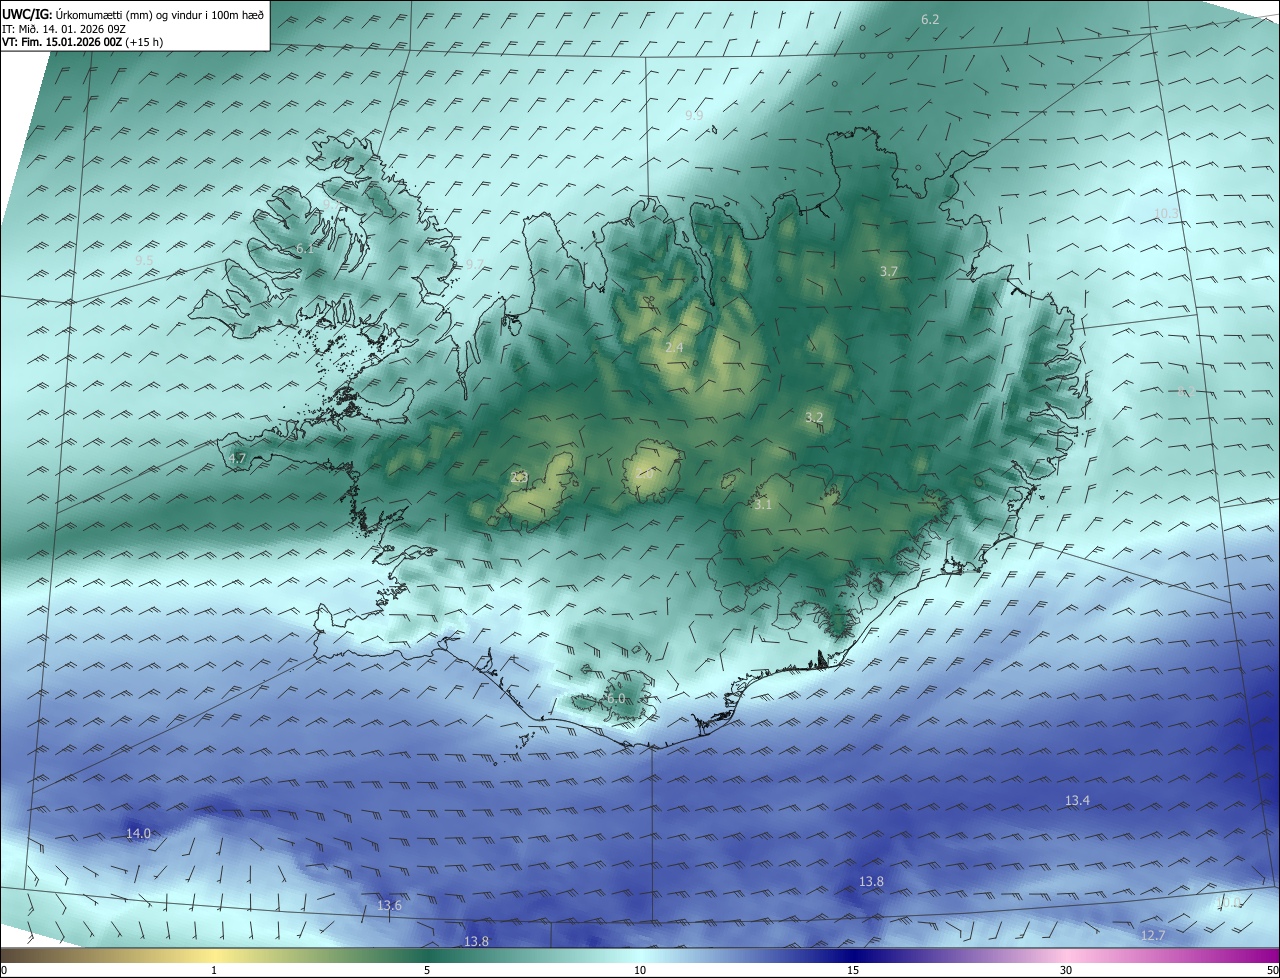Screen dimensions: 1280x978
Task: Click the 13.4 value label on the map
Action: point(1077,801)
